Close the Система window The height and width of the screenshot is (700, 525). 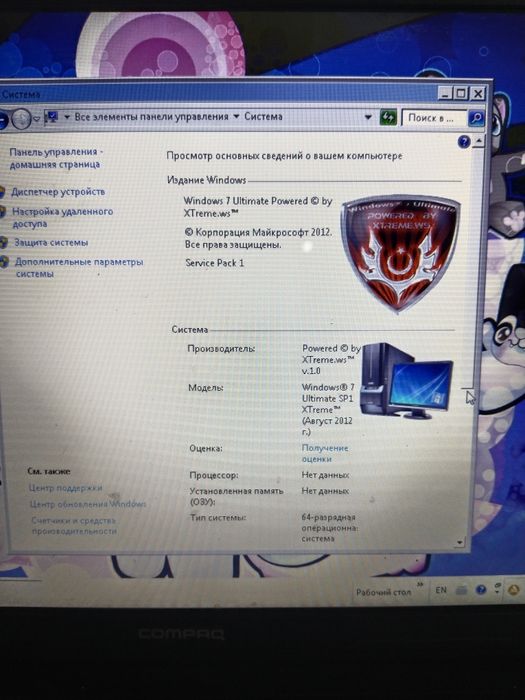(477, 94)
